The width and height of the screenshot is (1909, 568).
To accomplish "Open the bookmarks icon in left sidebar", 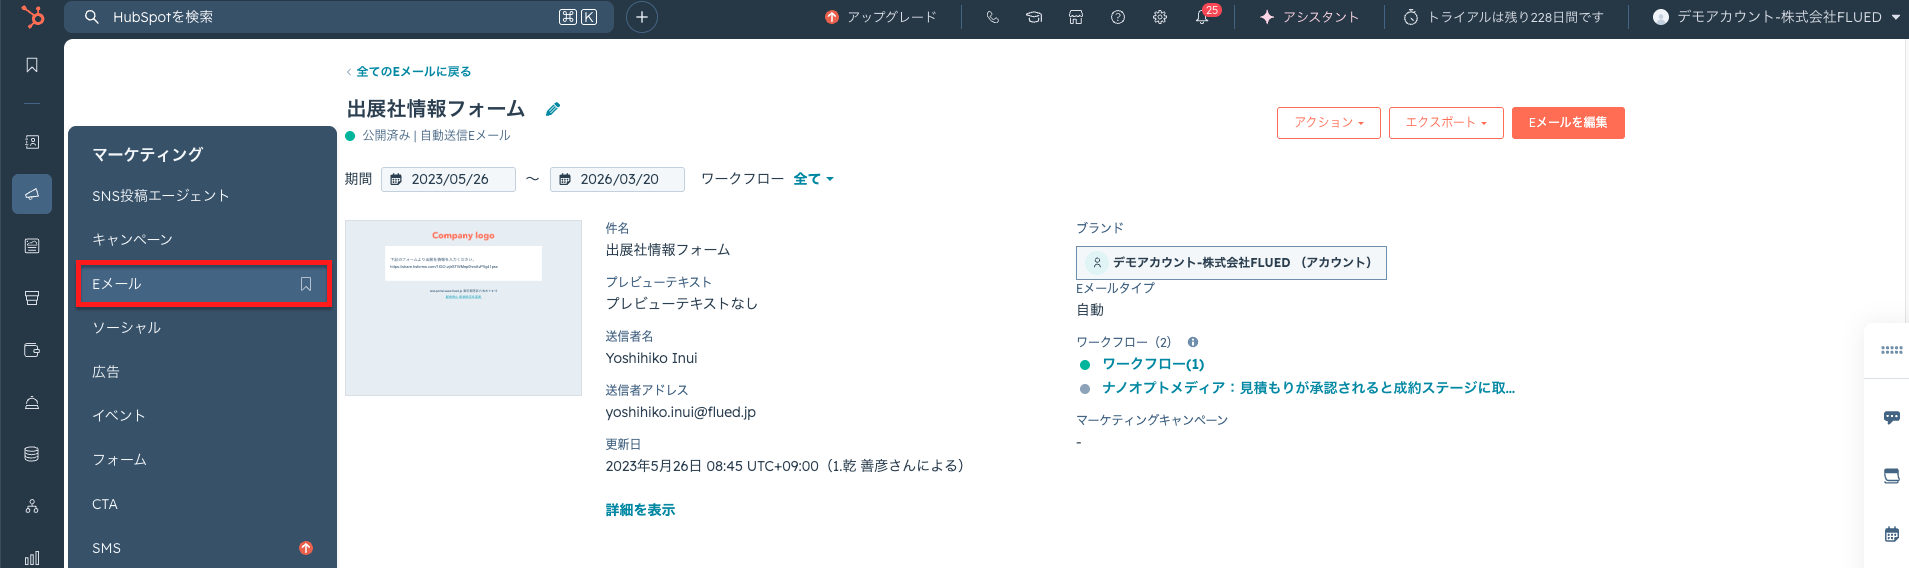I will coord(32,65).
